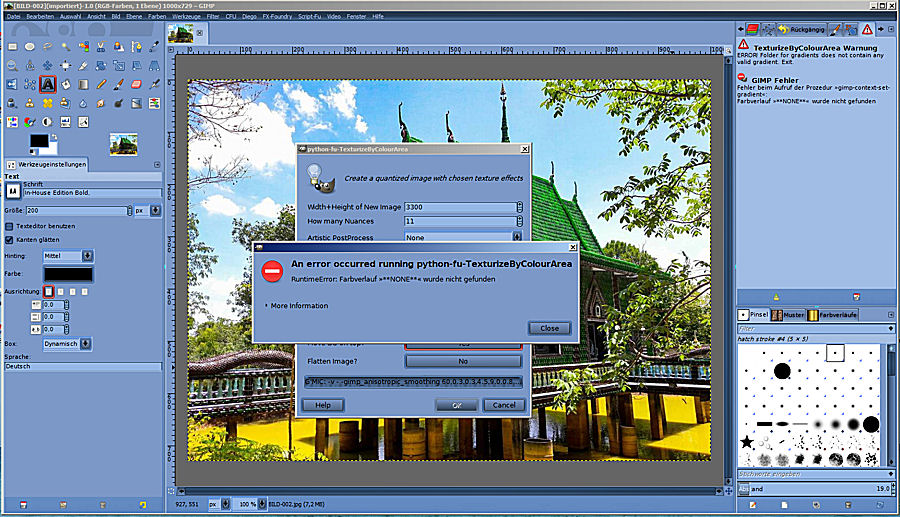
Task: Open the Artistic PostProcess 'None' dropdown
Action: [x=463, y=237]
